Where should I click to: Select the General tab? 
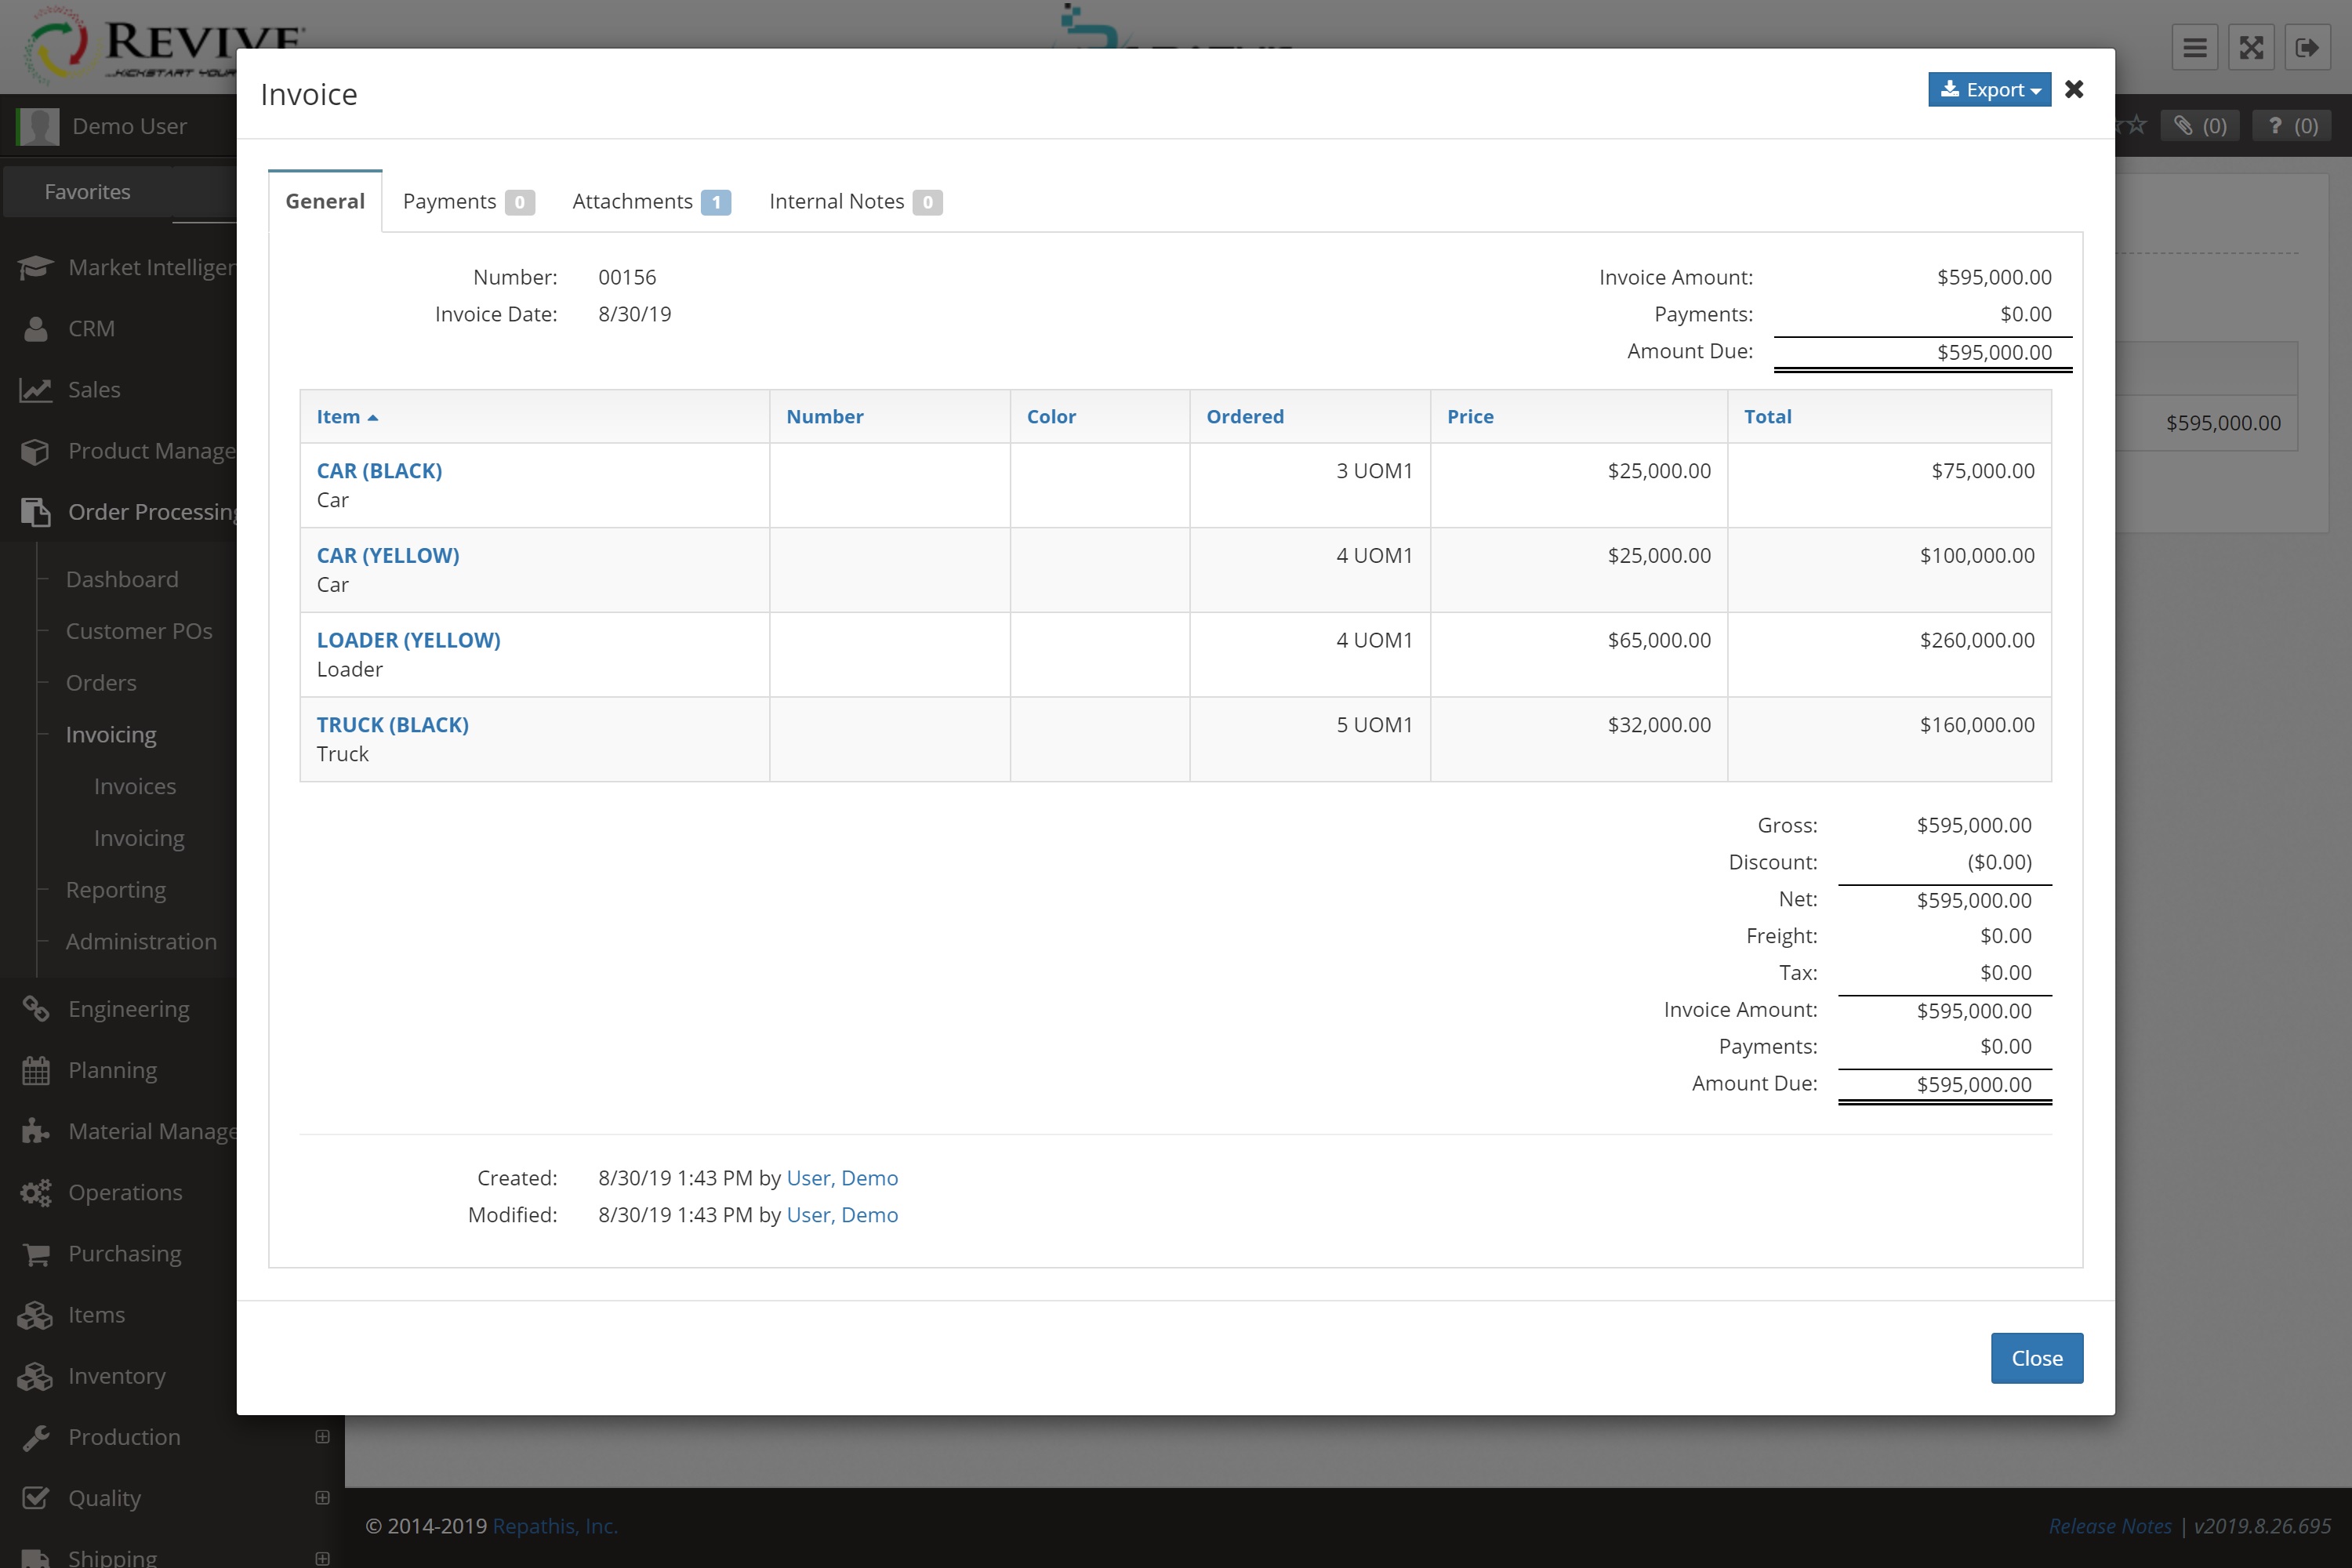(x=325, y=202)
